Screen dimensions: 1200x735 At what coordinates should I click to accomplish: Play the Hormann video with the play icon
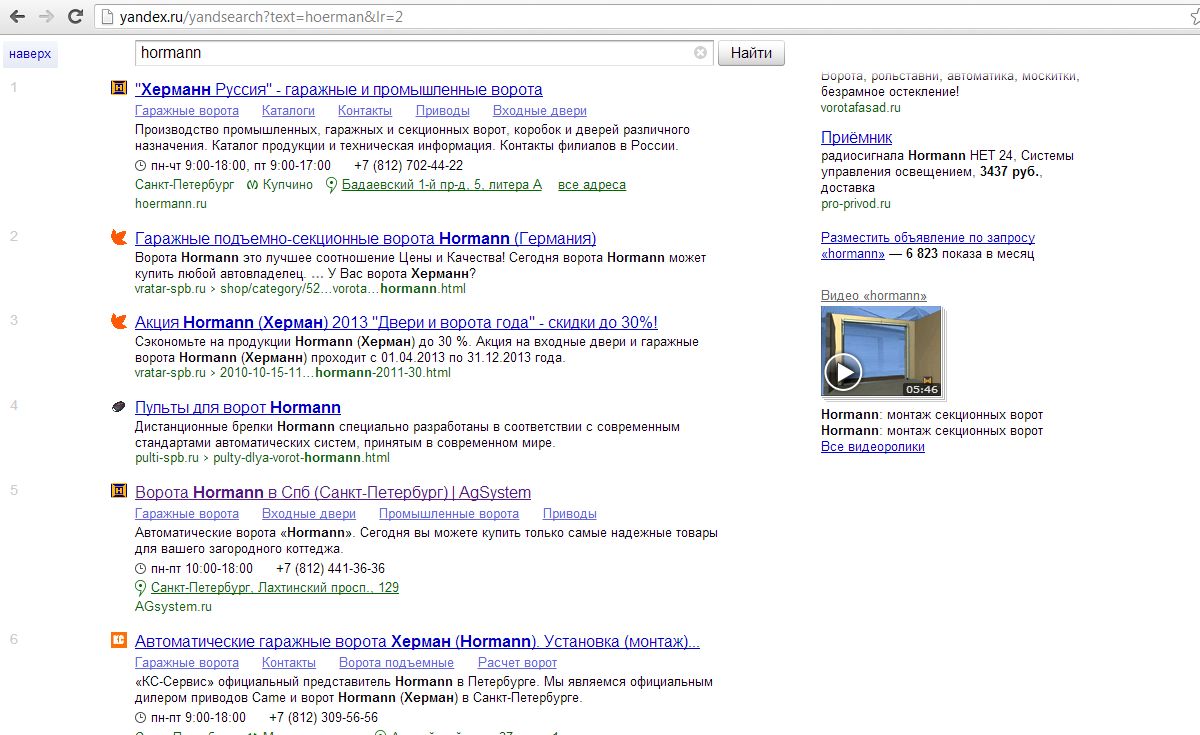click(843, 372)
